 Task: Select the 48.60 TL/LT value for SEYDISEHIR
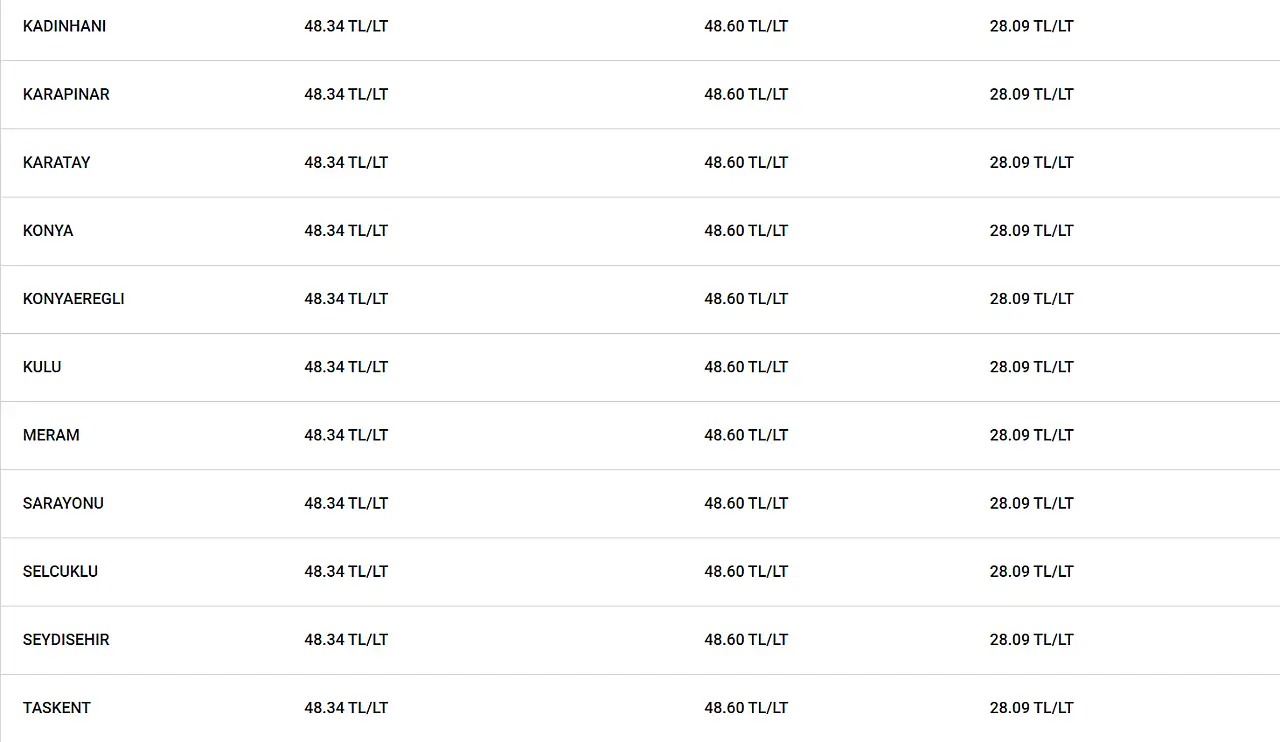[746, 639]
